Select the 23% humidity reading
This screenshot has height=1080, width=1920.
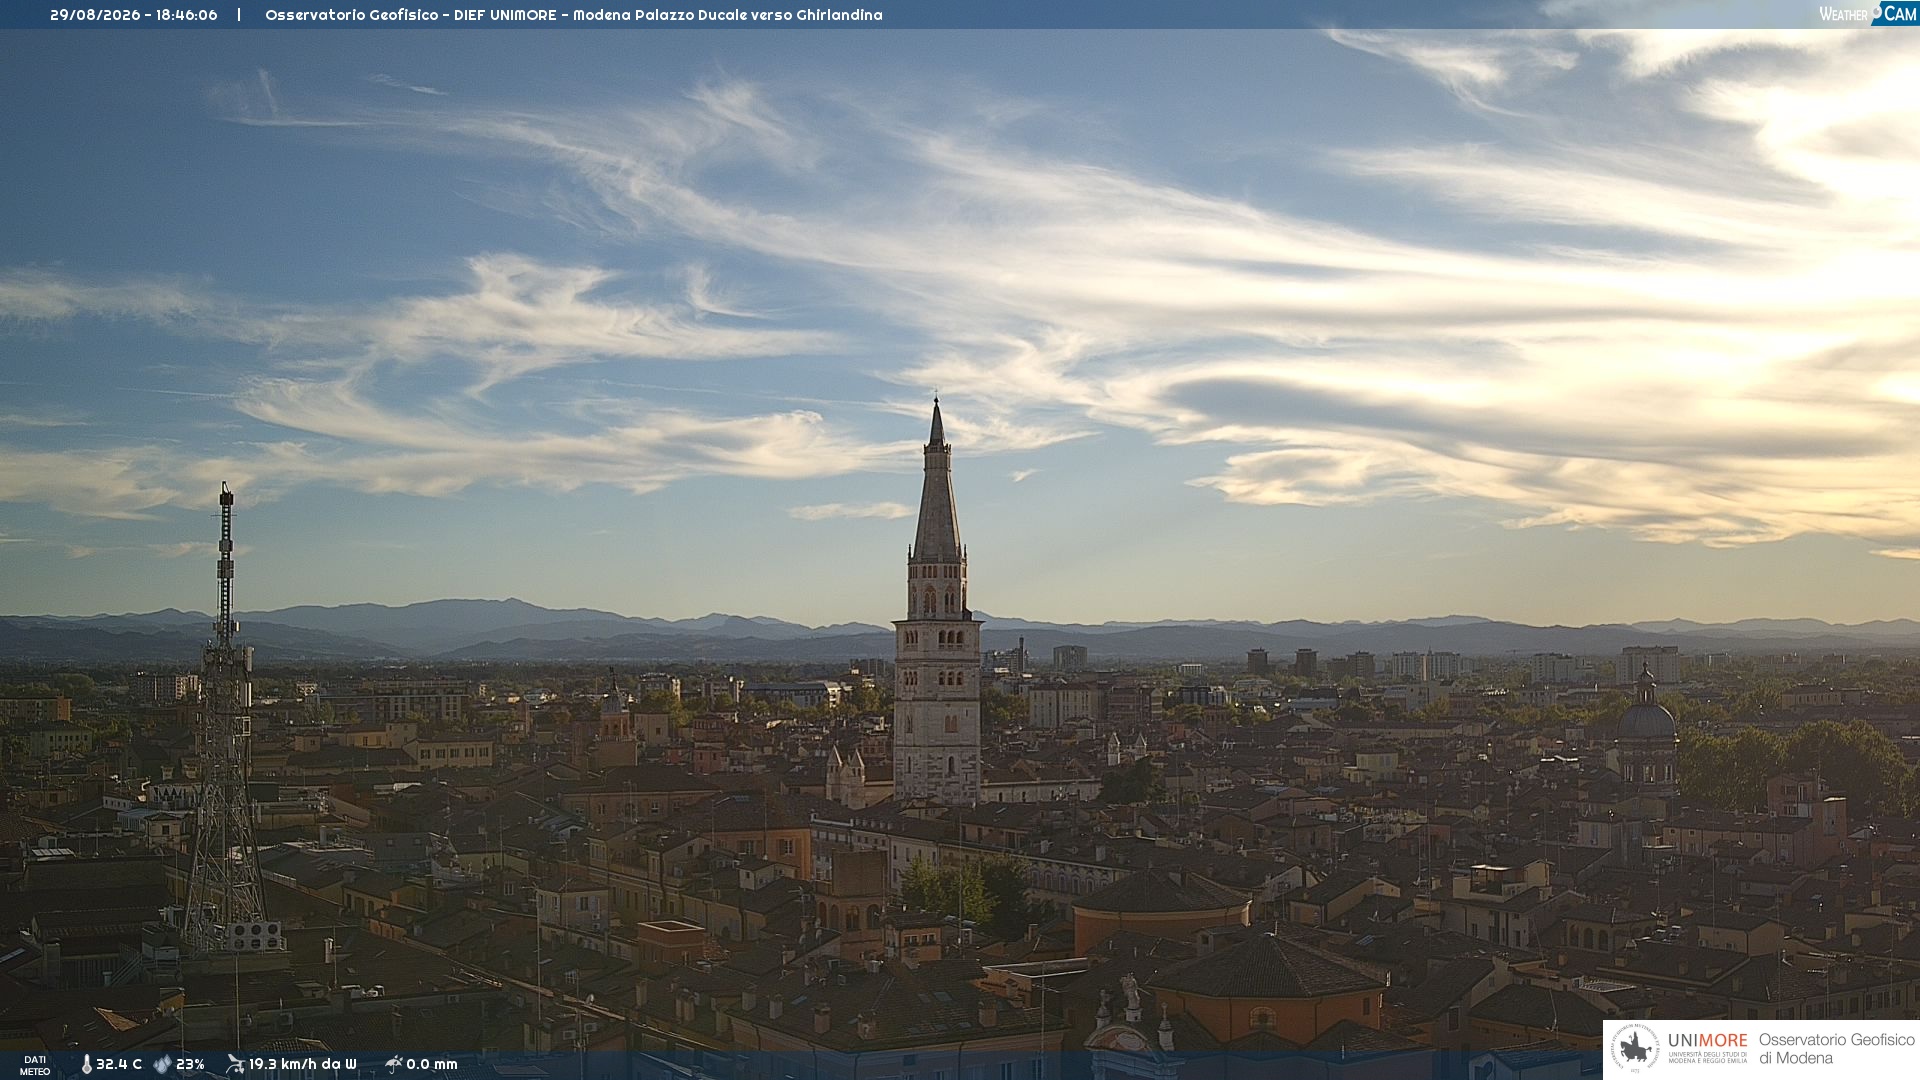(190, 1064)
